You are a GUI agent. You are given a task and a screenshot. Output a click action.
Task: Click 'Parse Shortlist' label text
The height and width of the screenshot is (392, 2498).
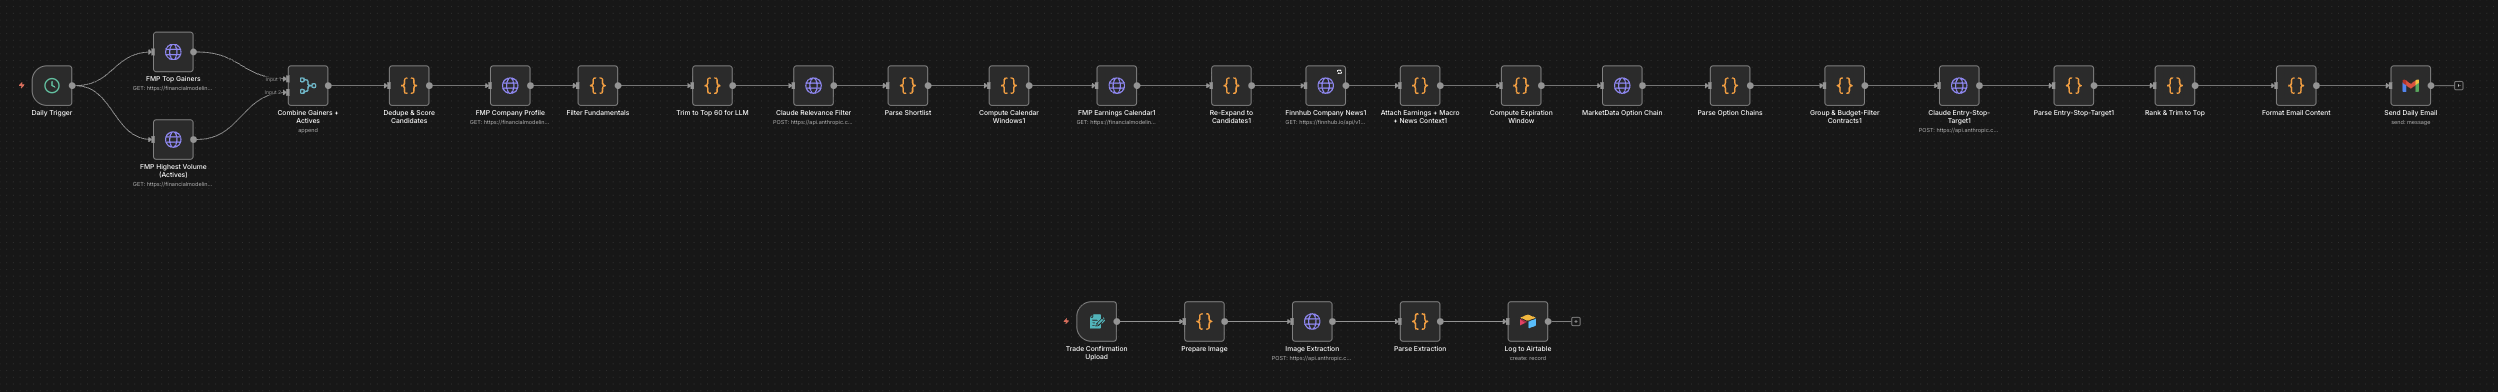click(x=908, y=113)
